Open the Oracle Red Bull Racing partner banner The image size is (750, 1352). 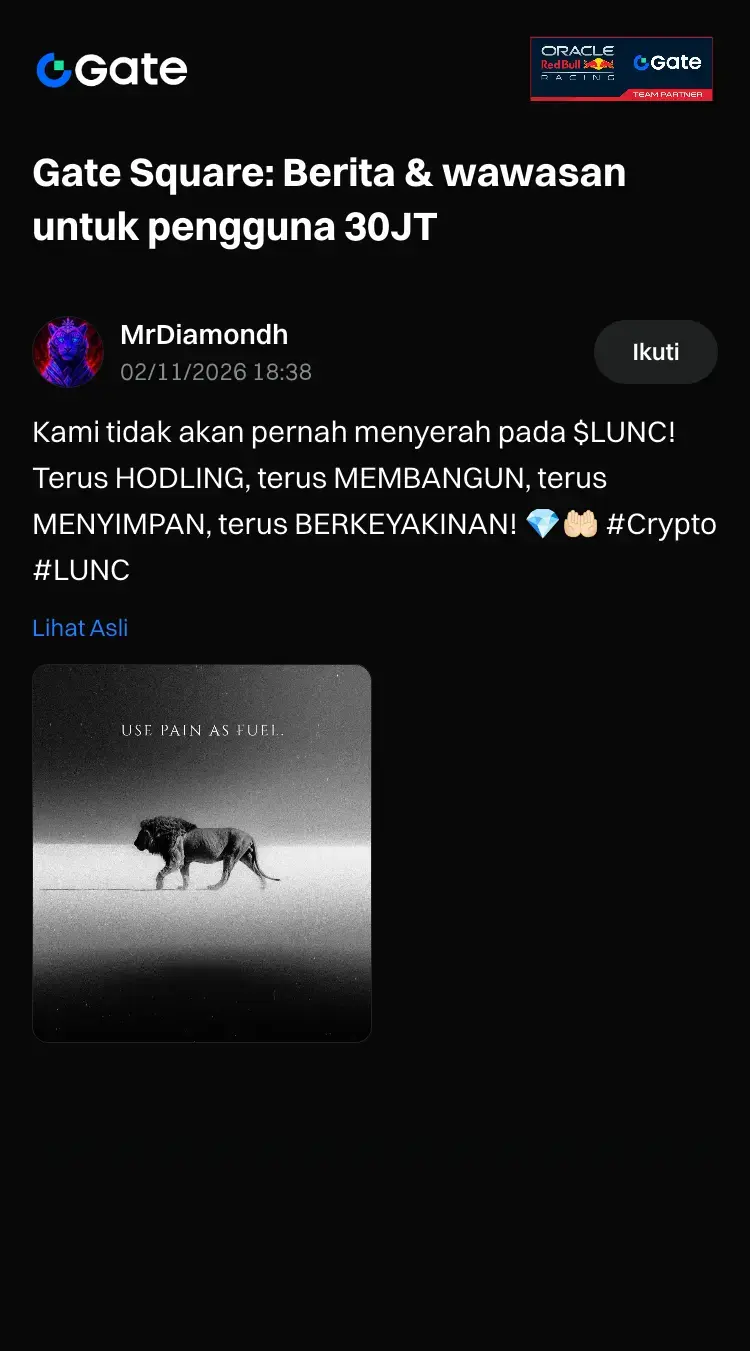point(621,69)
